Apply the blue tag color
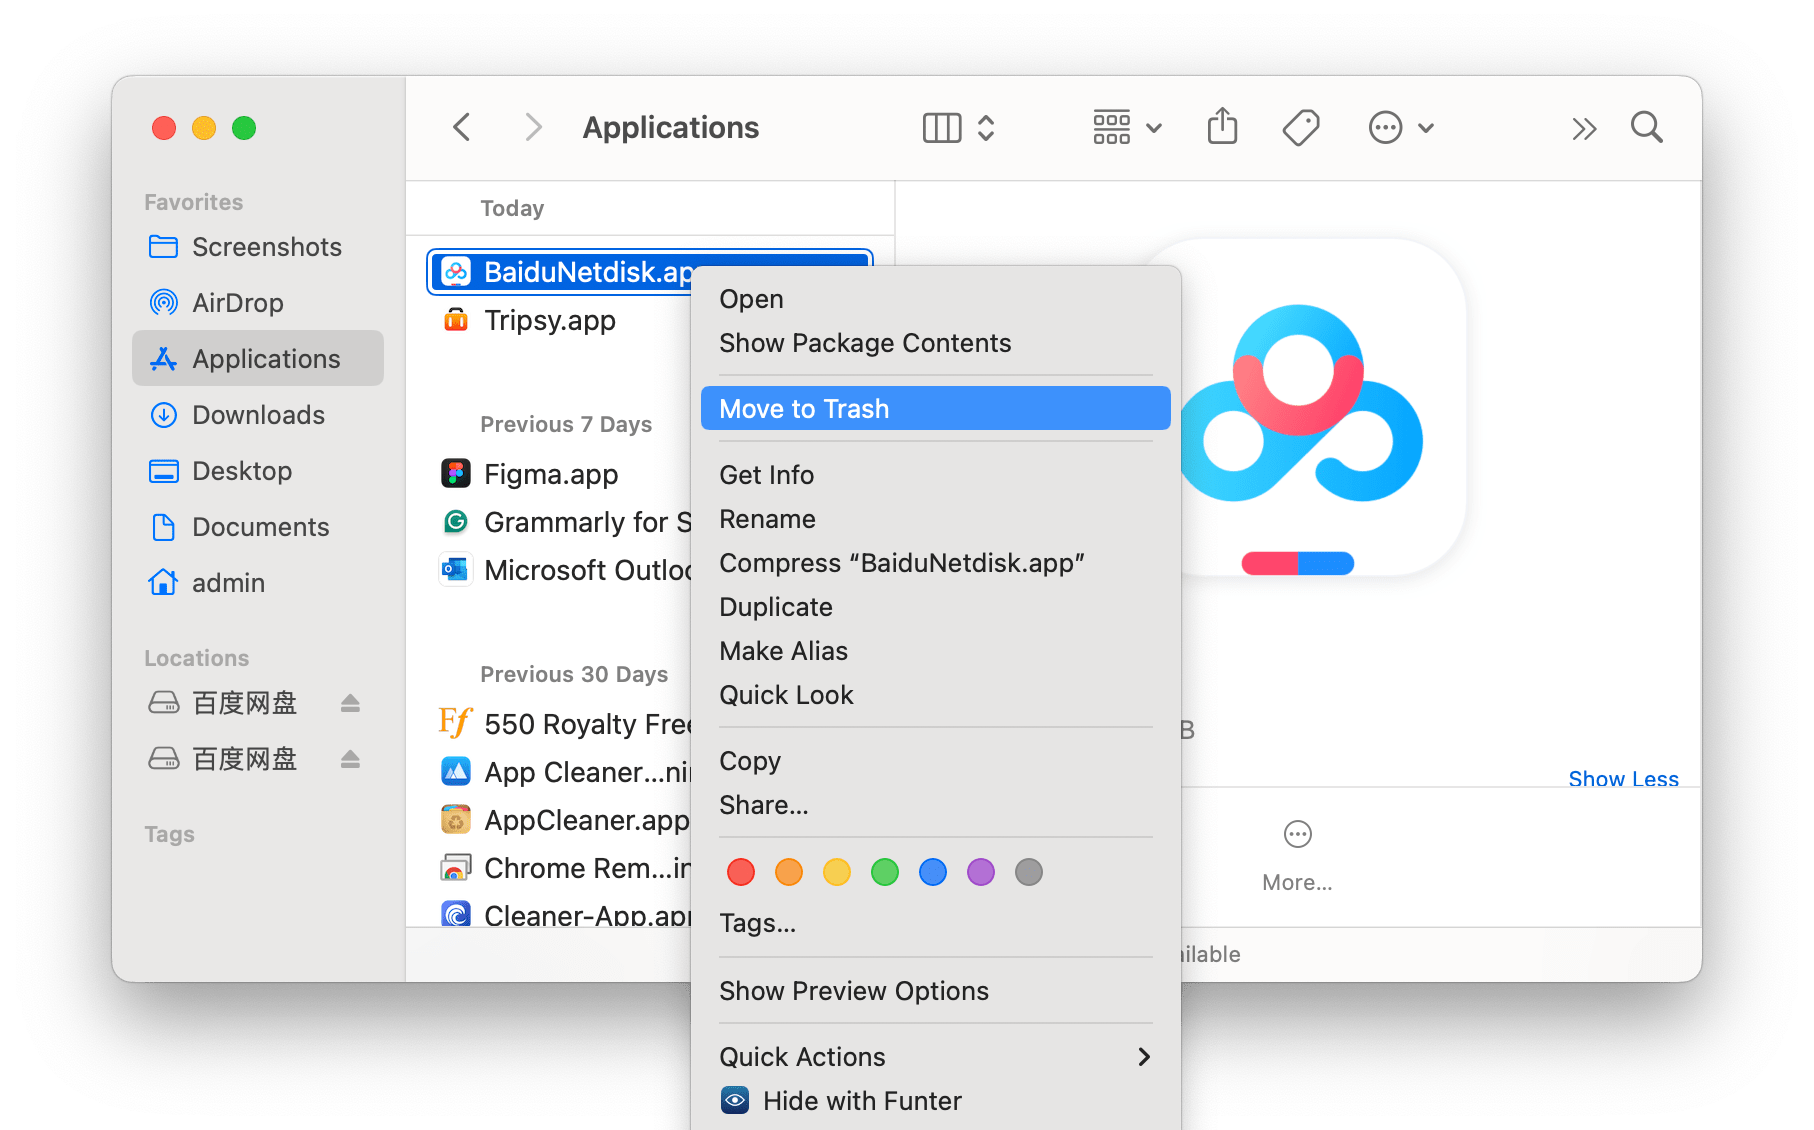 933,872
